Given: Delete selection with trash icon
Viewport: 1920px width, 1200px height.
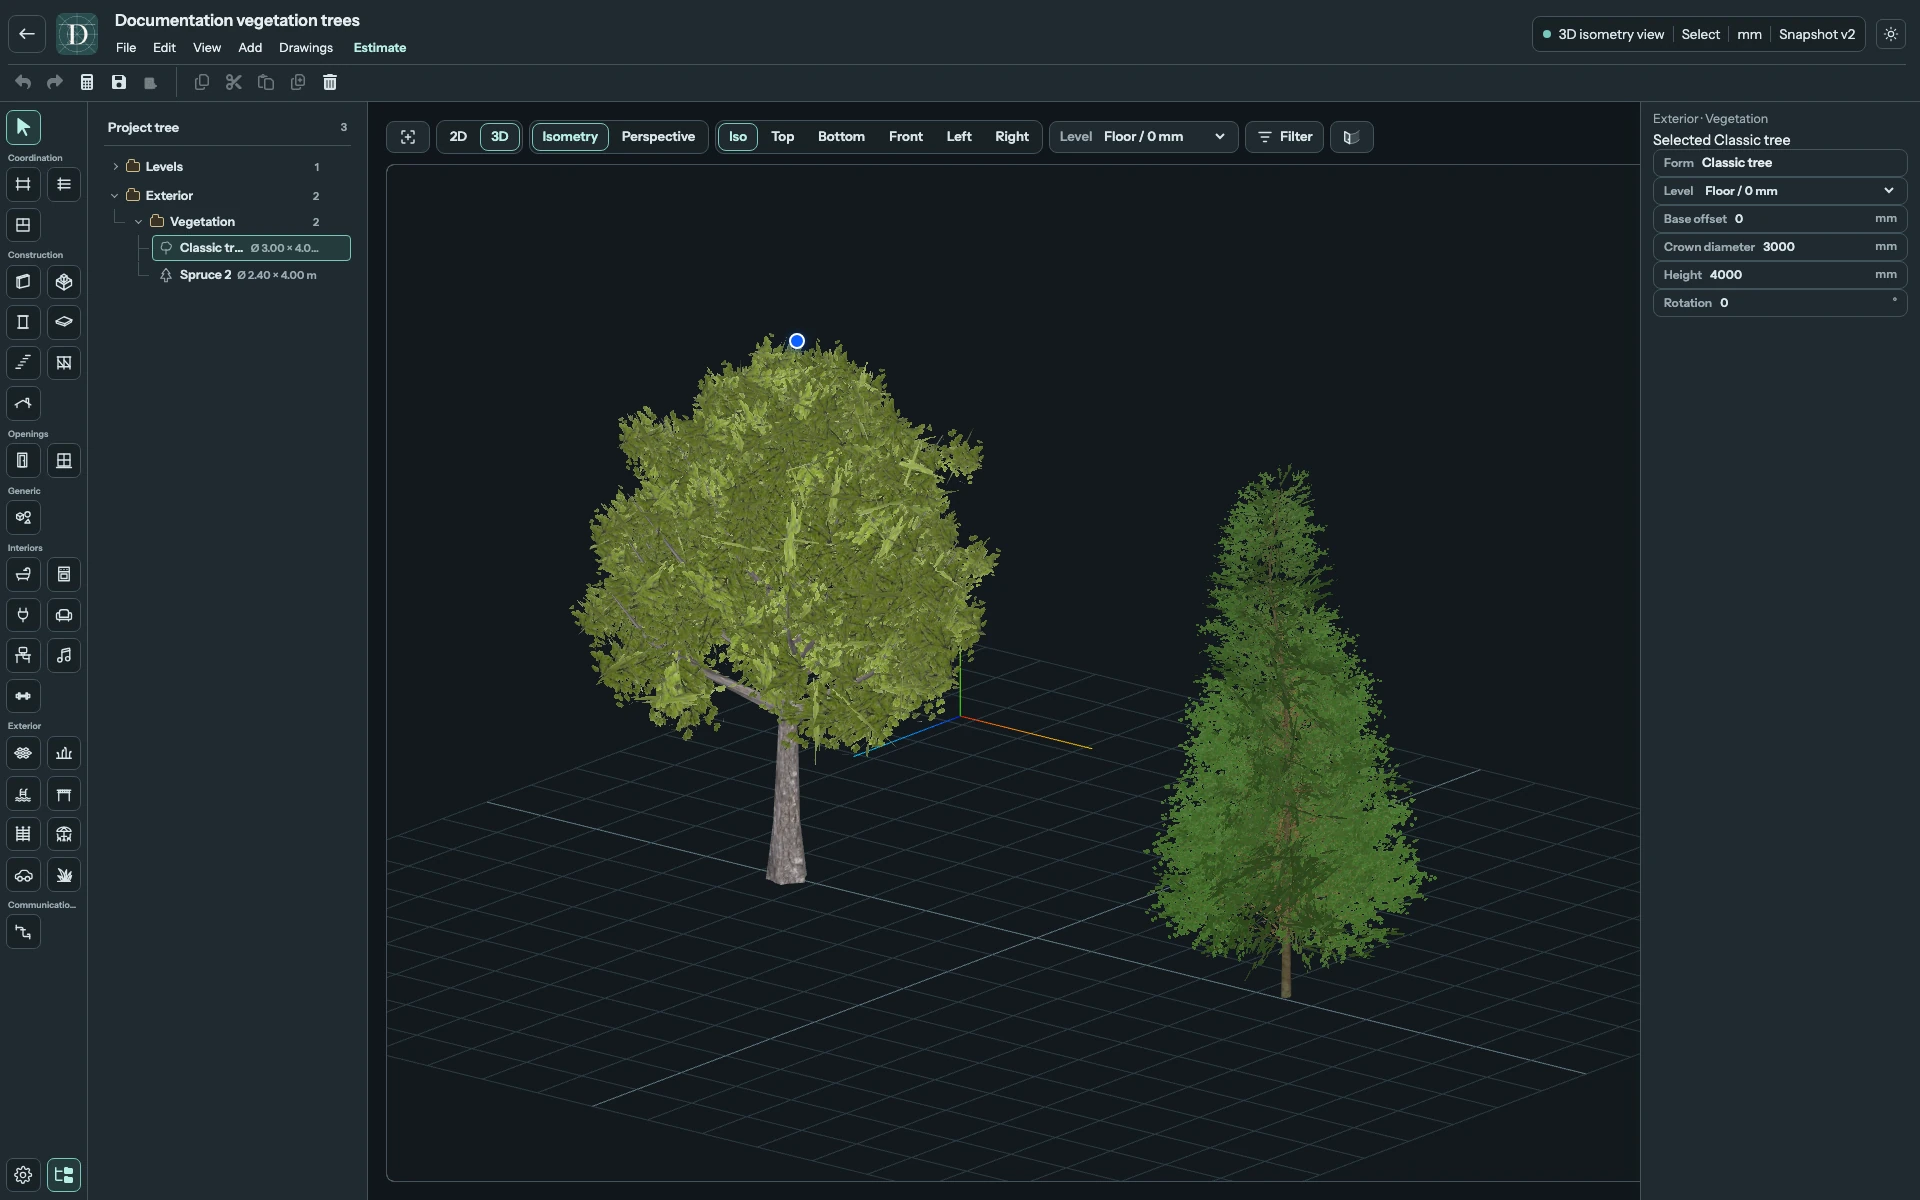Looking at the screenshot, I should (x=330, y=82).
